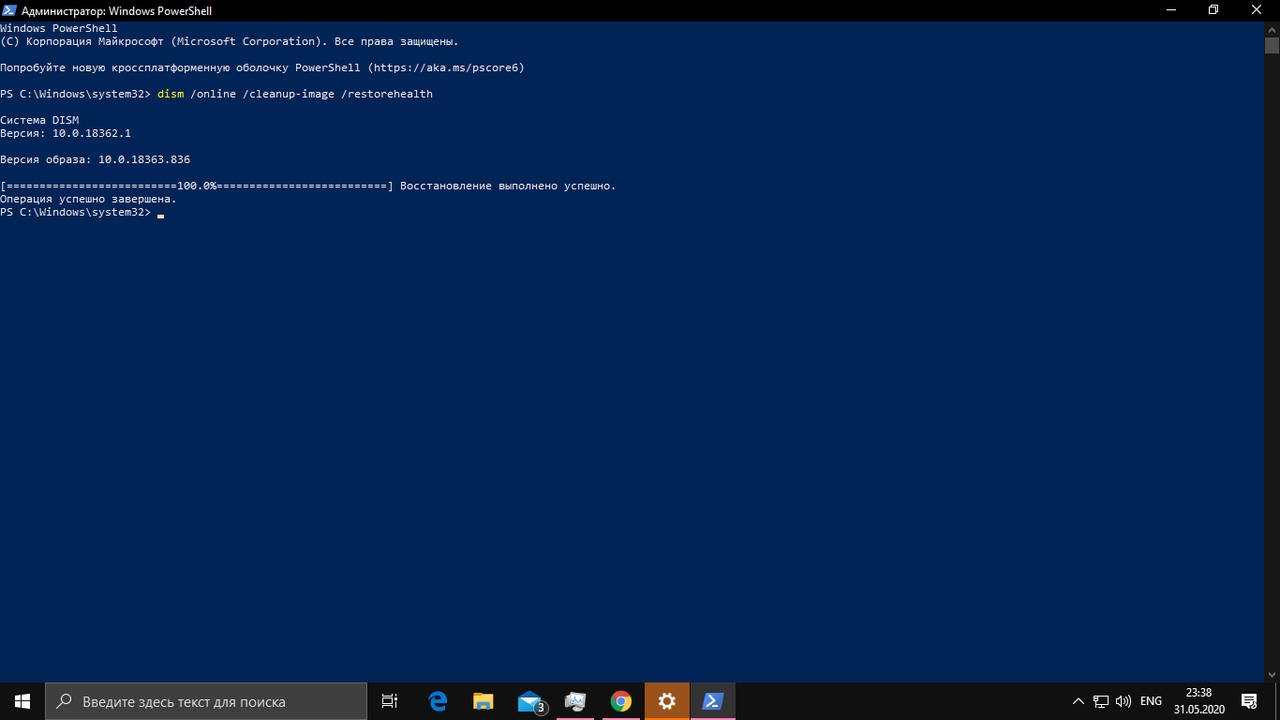This screenshot has width=1280, height=720.
Task: Switch to the Settings gear app
Action: click(x=667, y=701)
